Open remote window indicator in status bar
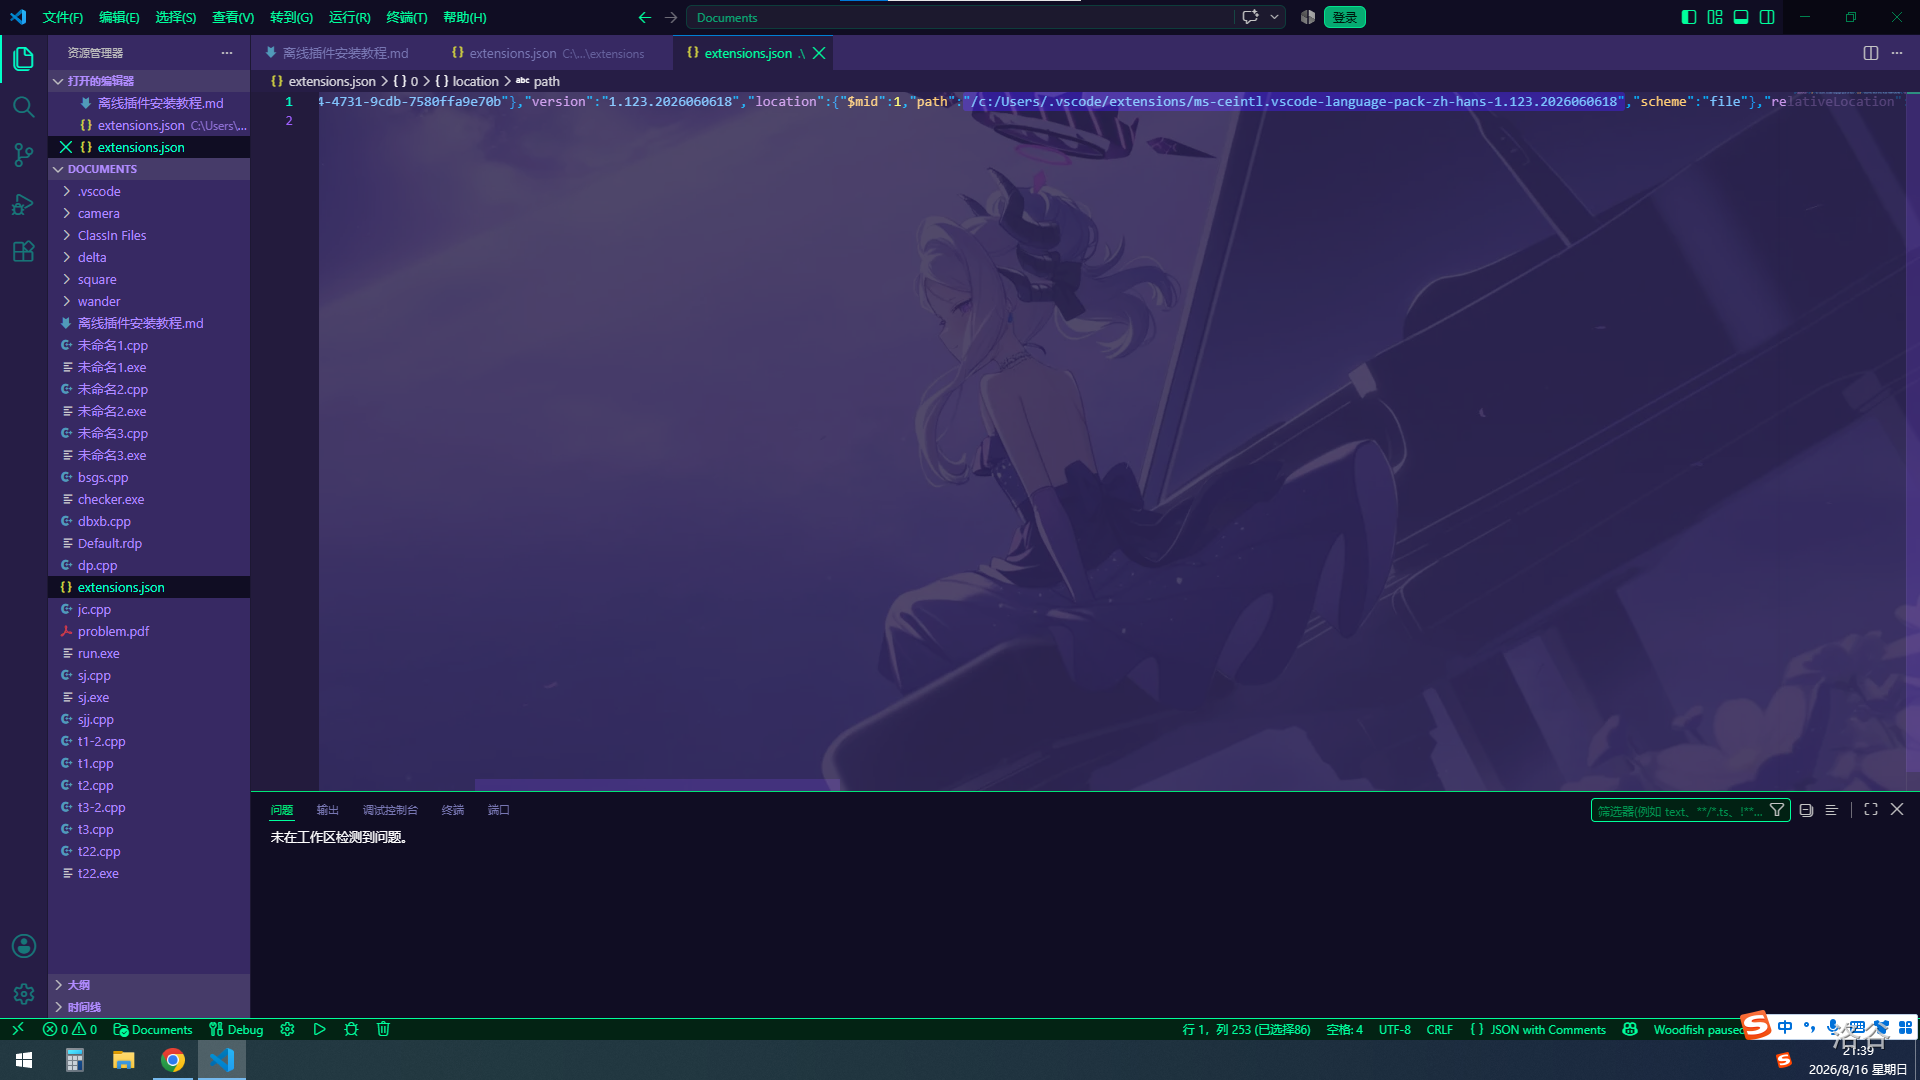This screenshot has height=1080, width=1920. click(17, 1029)
